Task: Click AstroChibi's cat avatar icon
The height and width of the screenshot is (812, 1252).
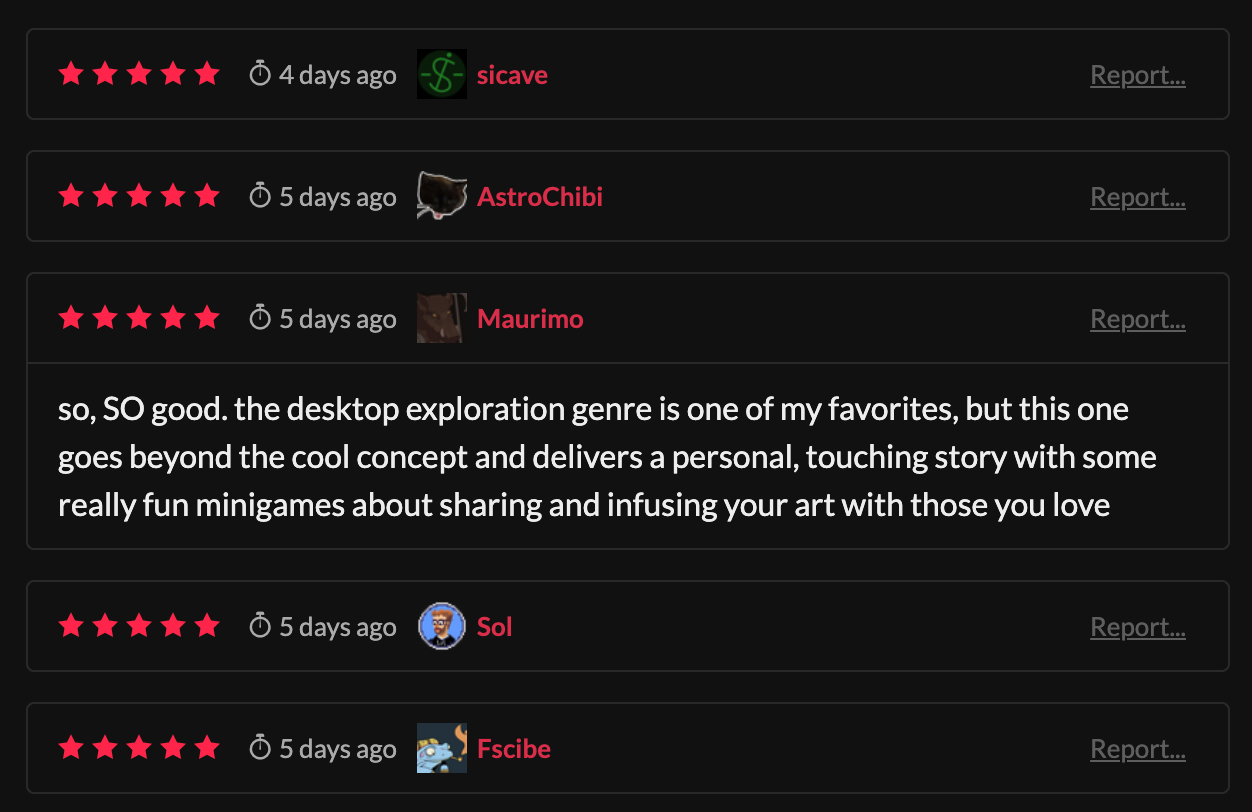Action: pyautogui.click(x=441, y=197)
